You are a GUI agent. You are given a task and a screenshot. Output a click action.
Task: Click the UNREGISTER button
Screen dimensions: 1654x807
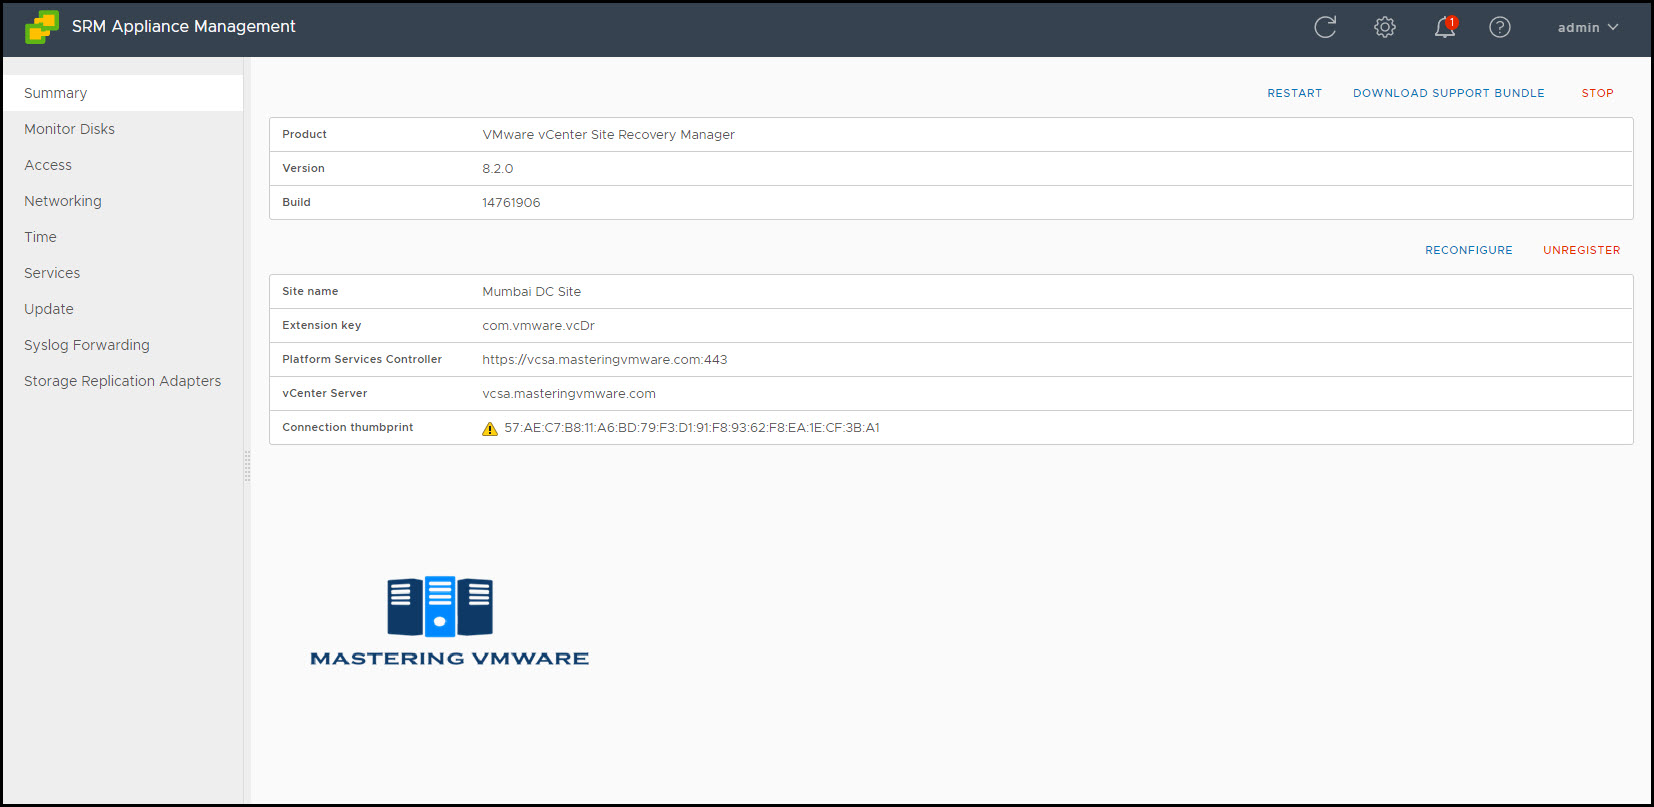(1581, 250)
